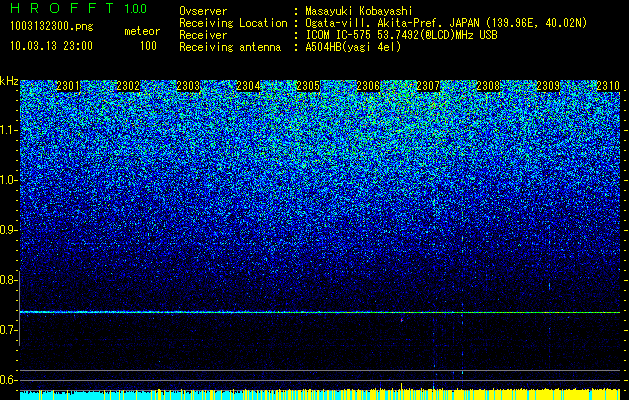Click the 2308 time marker

coord(488,86)
